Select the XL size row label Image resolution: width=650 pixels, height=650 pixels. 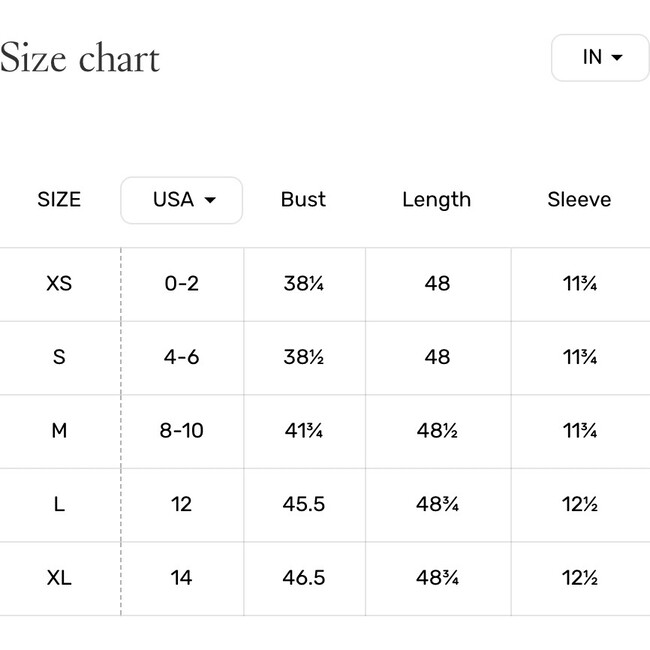[59, 578]
